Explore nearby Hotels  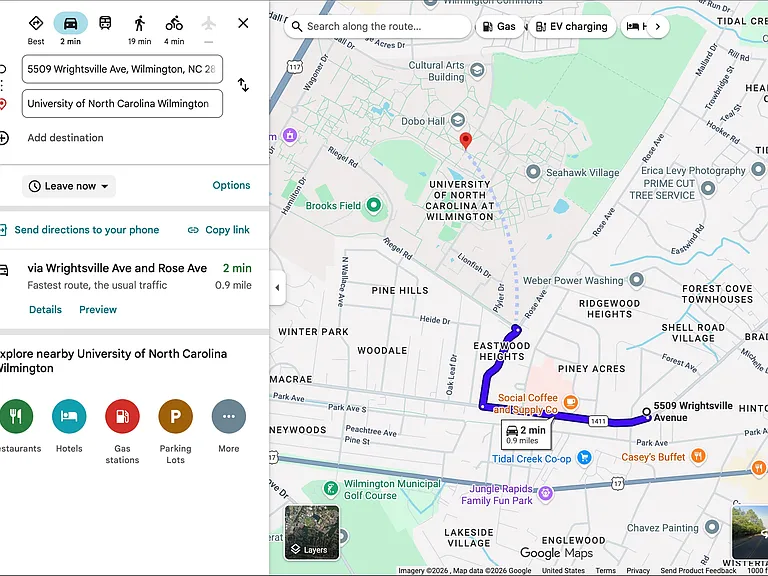point(69,416)
